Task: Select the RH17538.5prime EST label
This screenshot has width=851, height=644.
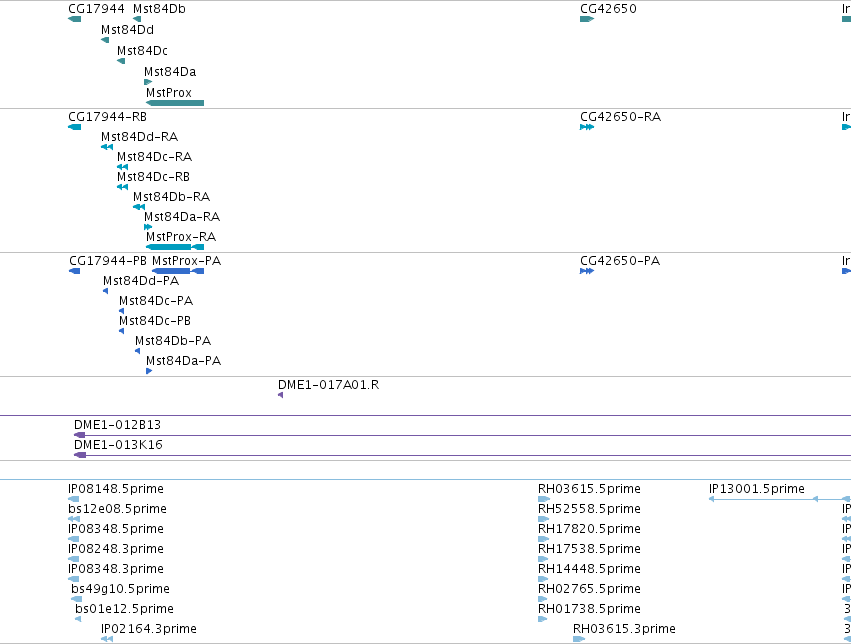Action: (x=589, y=549)
